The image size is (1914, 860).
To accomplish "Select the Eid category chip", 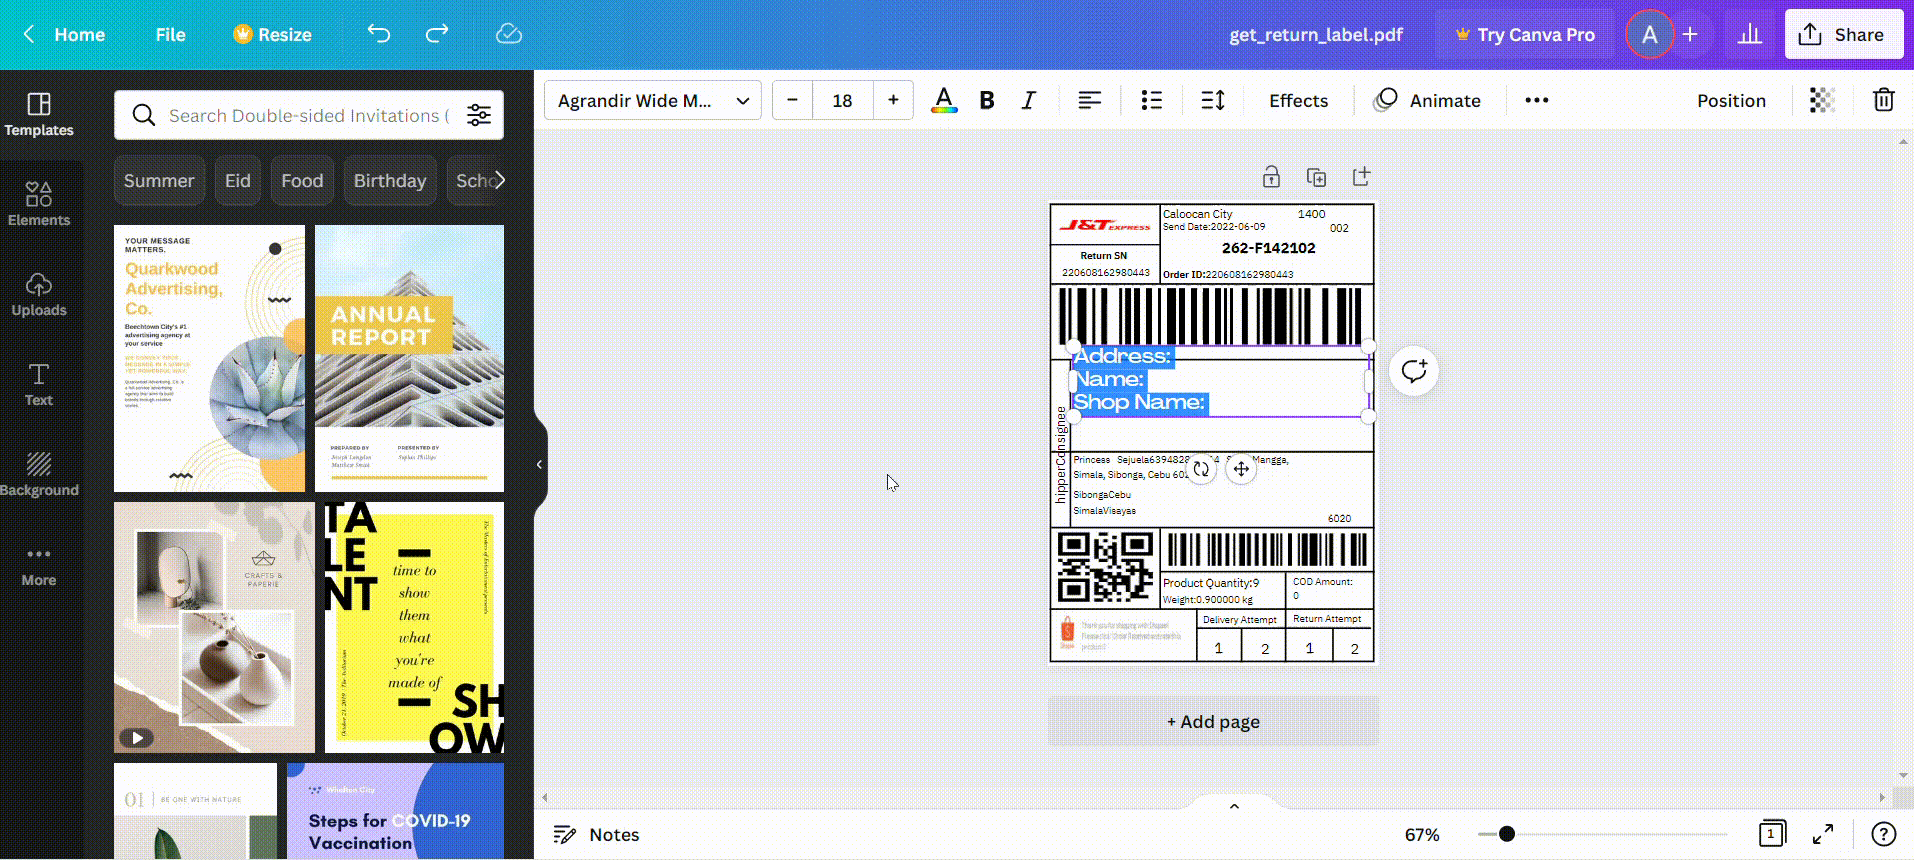I will pos(238,180).
